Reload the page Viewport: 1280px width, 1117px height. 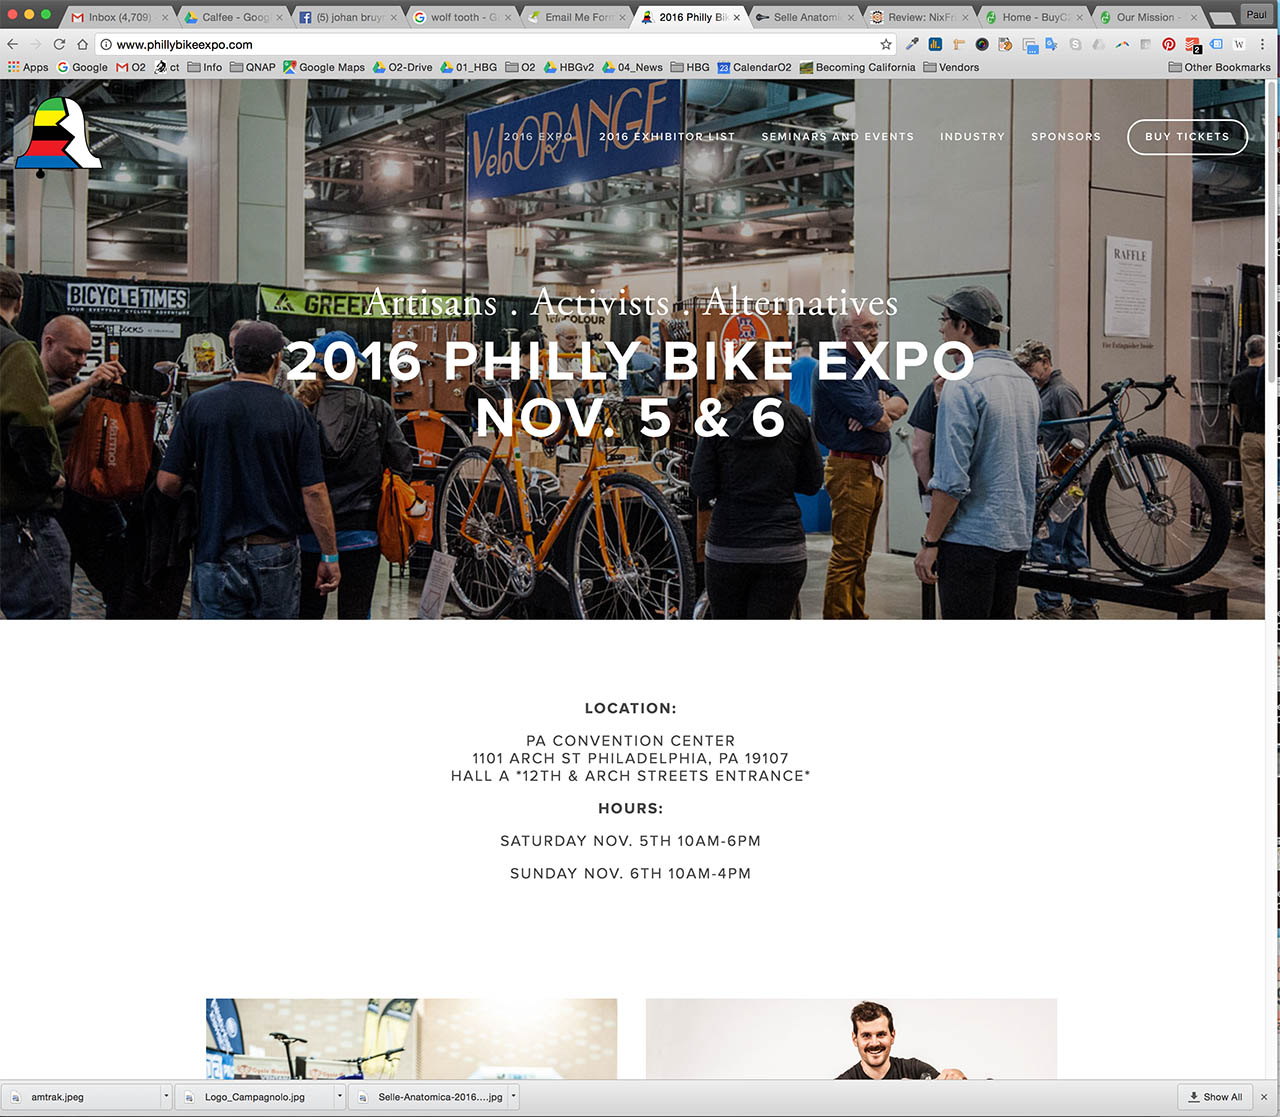click(x=59, y=45)
